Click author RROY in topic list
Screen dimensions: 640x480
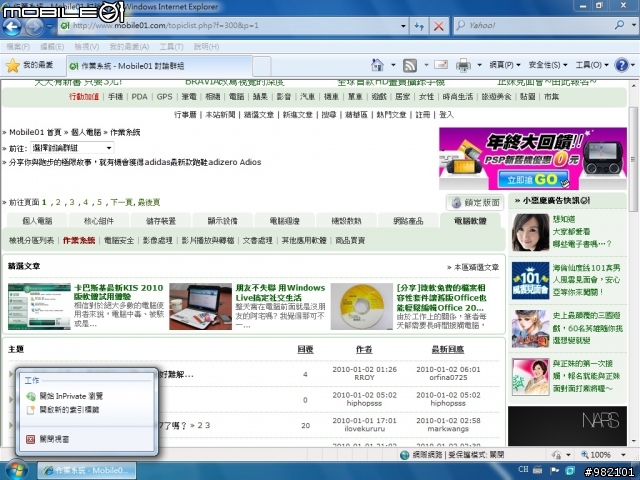364,378
